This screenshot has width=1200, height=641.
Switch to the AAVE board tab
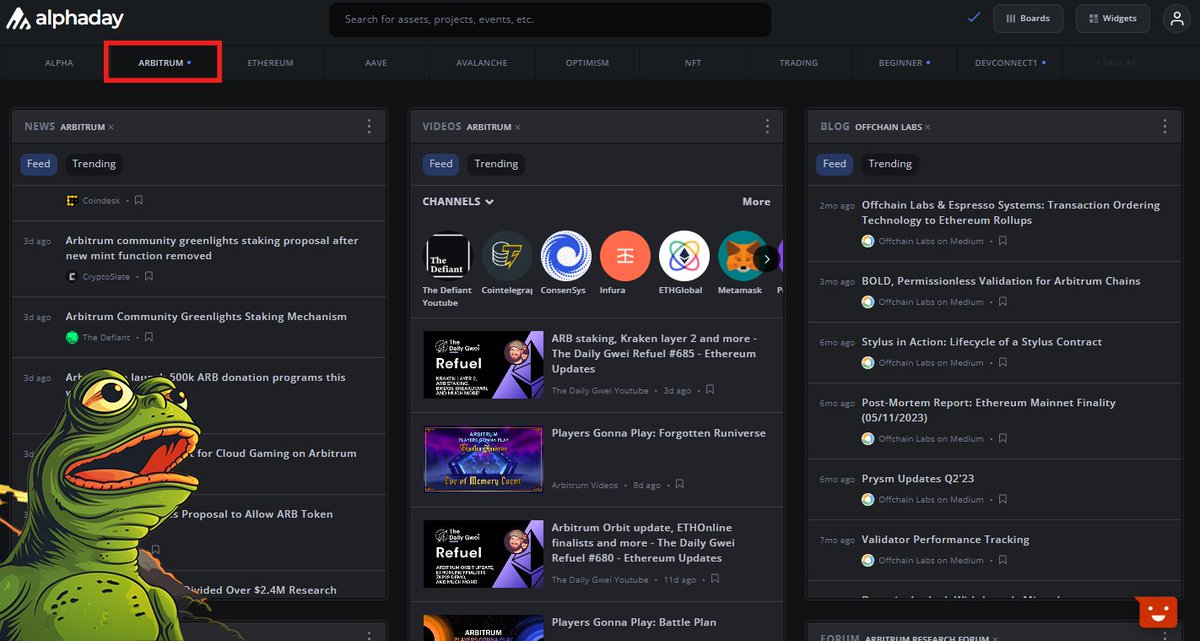coord(376,63)
